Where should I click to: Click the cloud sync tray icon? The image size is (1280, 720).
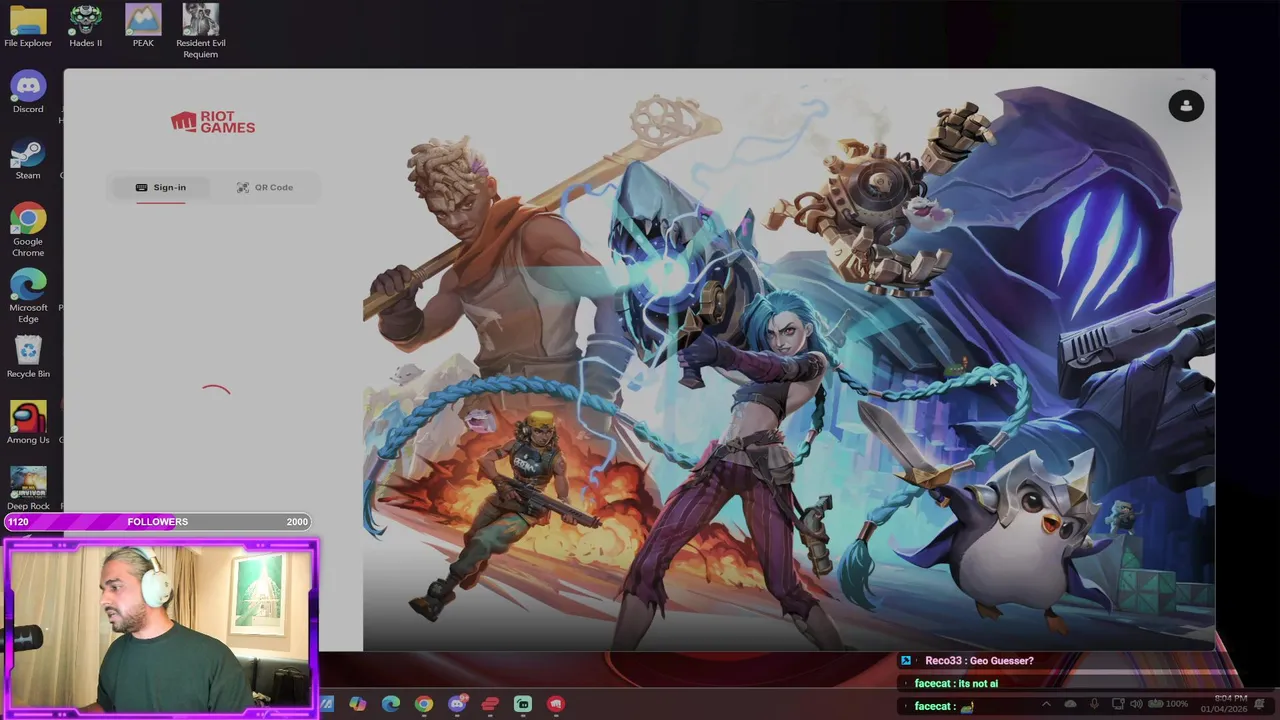1070,704
